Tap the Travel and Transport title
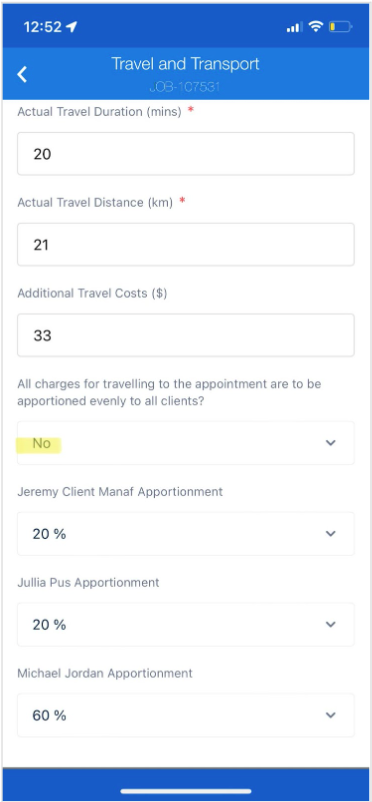Image resolution: width=372 pixels, height=802 pixels. pyautogui.click(x=185, y=64)
